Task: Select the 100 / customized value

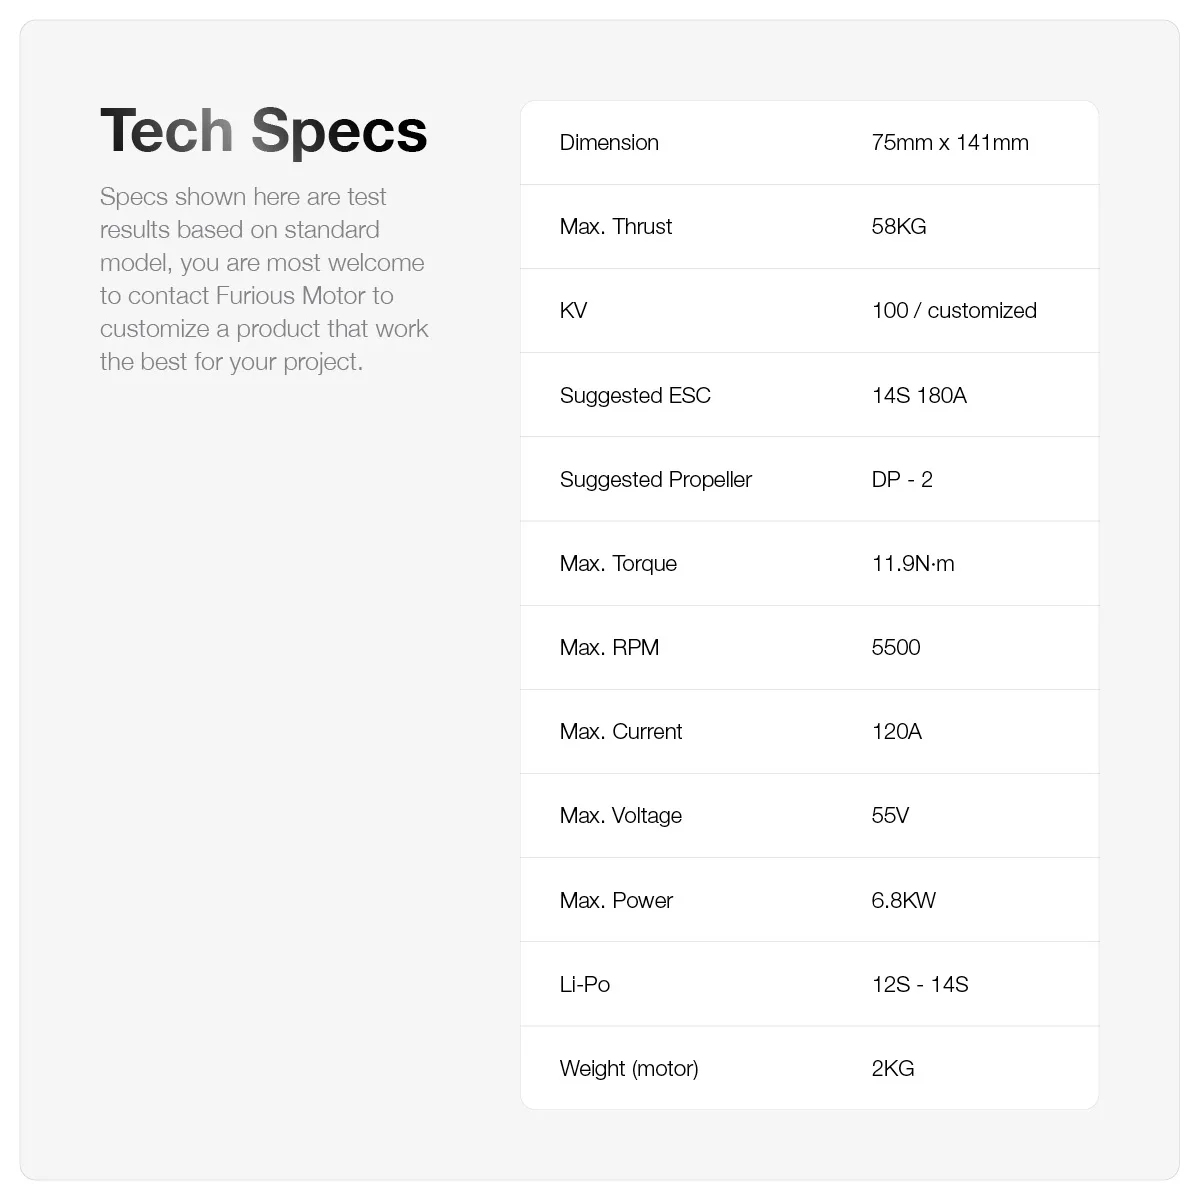Action: click(x=953, y=310)
